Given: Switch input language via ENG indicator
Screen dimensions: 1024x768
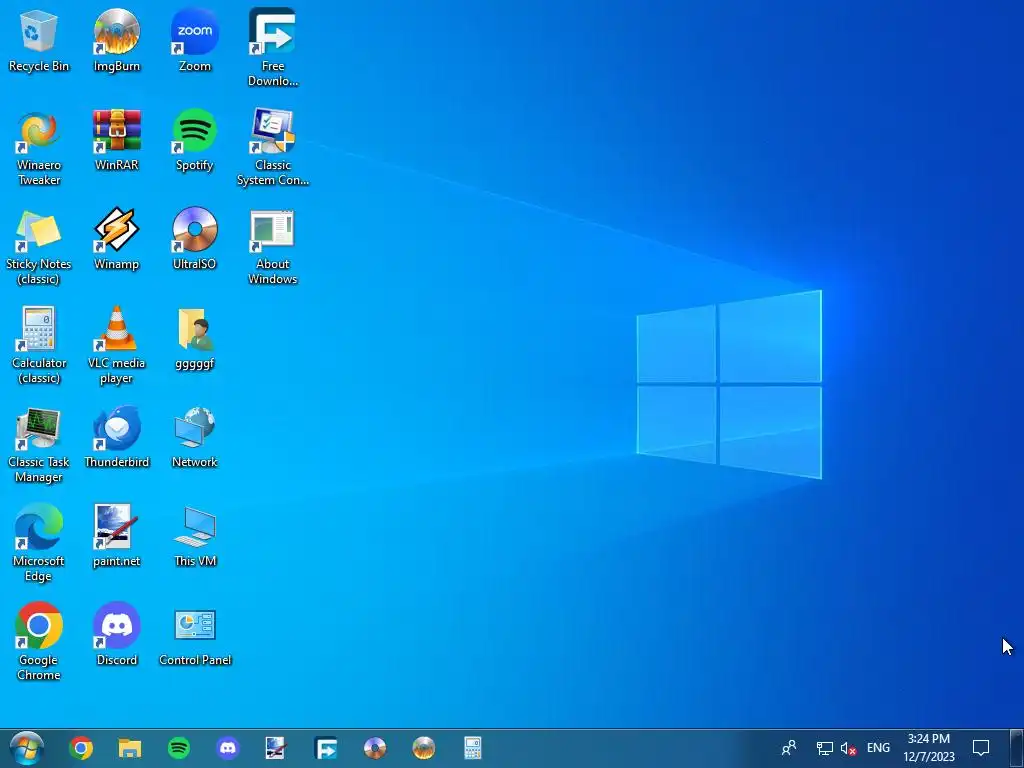Looking at the screenshot, I should click(878, 748).
